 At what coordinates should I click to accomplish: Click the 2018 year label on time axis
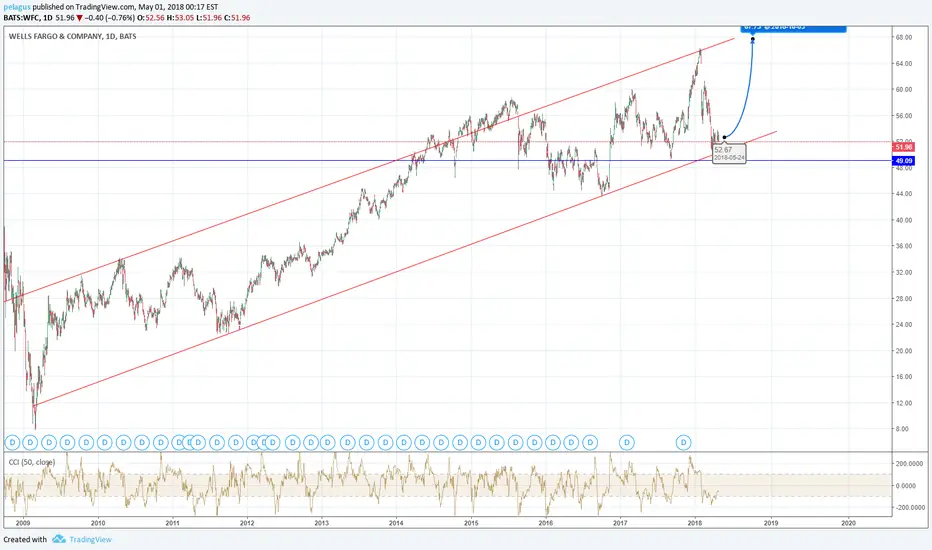[695, 523]
